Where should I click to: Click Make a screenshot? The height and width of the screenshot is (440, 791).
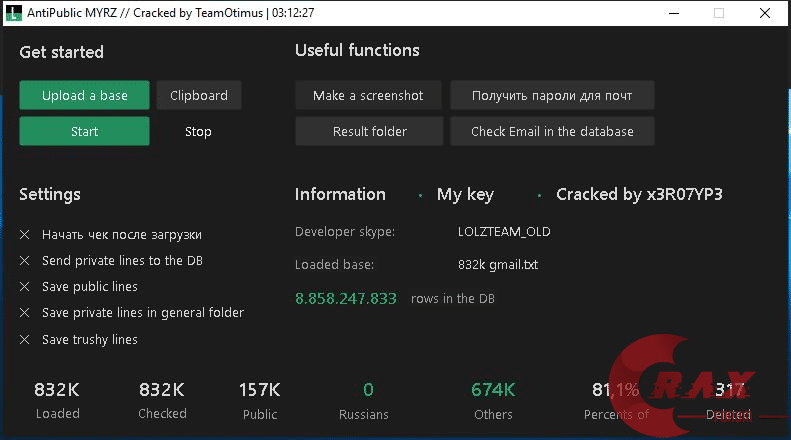(368, 95)
